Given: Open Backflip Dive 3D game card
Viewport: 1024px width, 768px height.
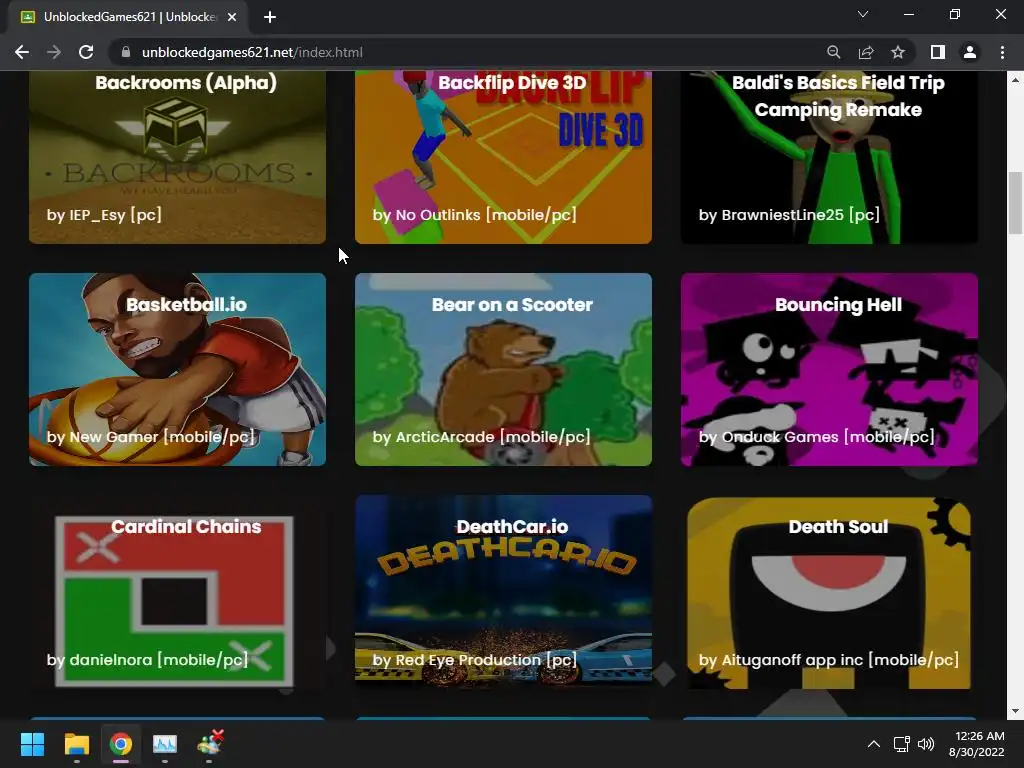Looking at the screenshot, I should pos(503,157).
